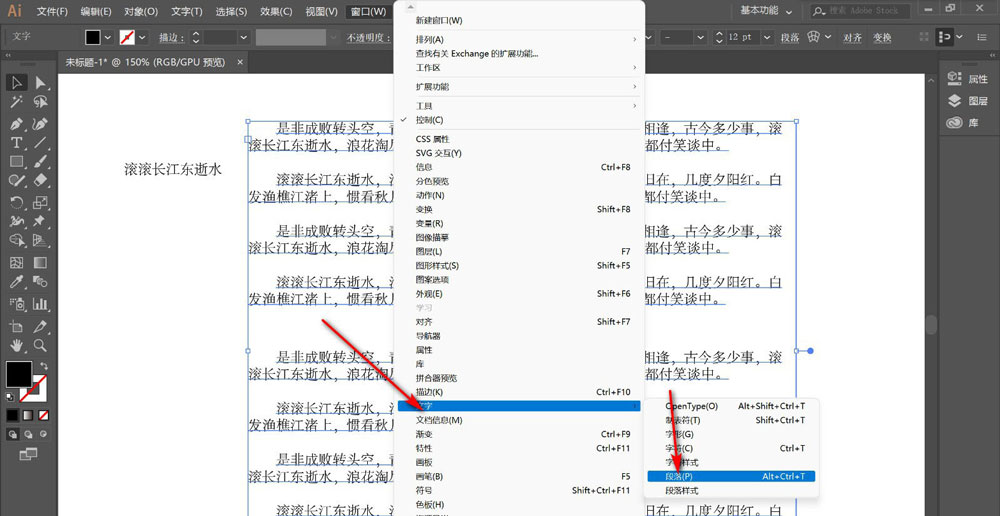Image resolution: width=1000 pixels, height=516 pixels.
Task: Click the black fill swatch in toolbar
Action: (18, 374)
